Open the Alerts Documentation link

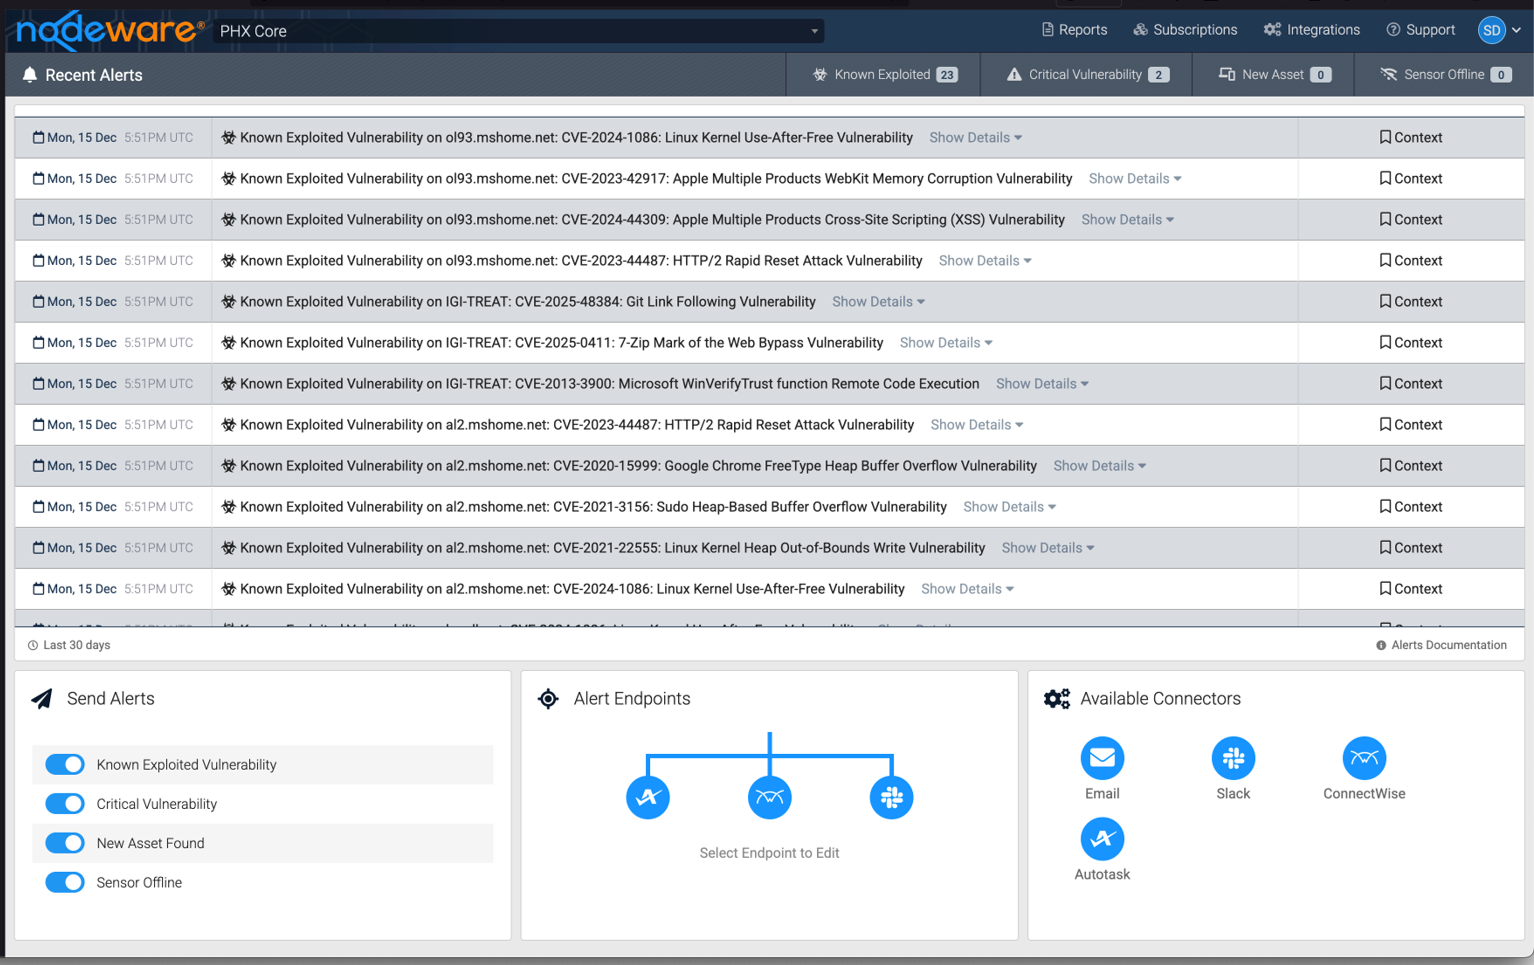1442,645
